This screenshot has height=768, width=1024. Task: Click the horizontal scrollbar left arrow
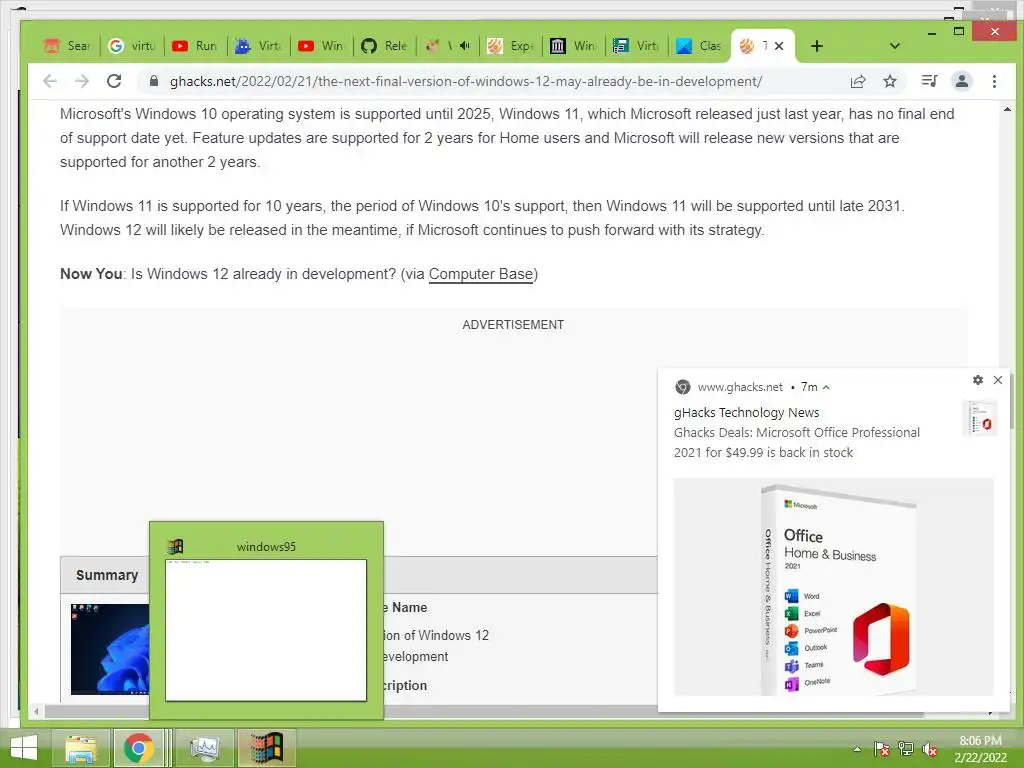[37, 711]
